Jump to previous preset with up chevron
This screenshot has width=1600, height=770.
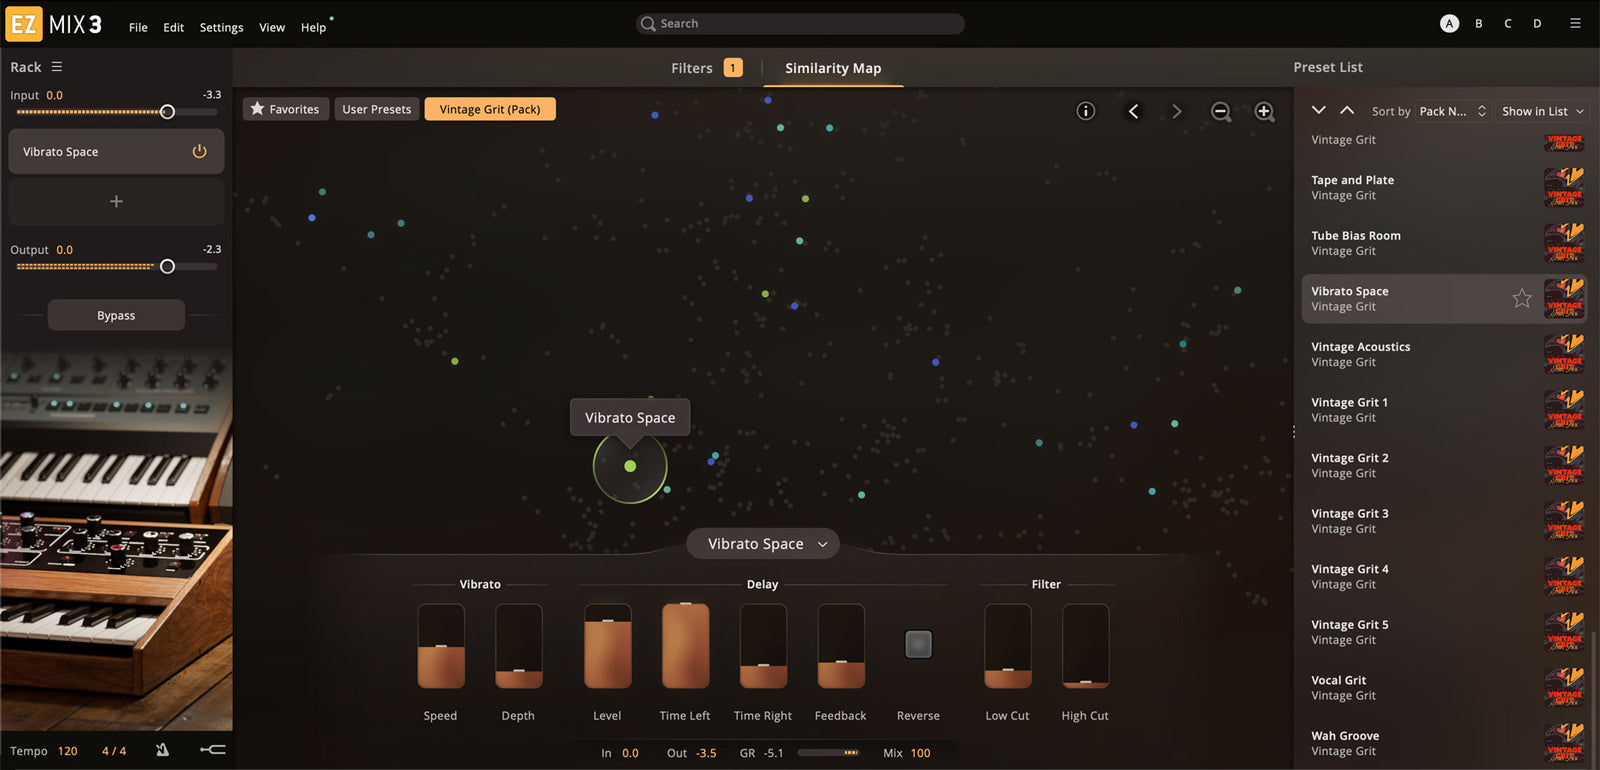point(1347,110)
